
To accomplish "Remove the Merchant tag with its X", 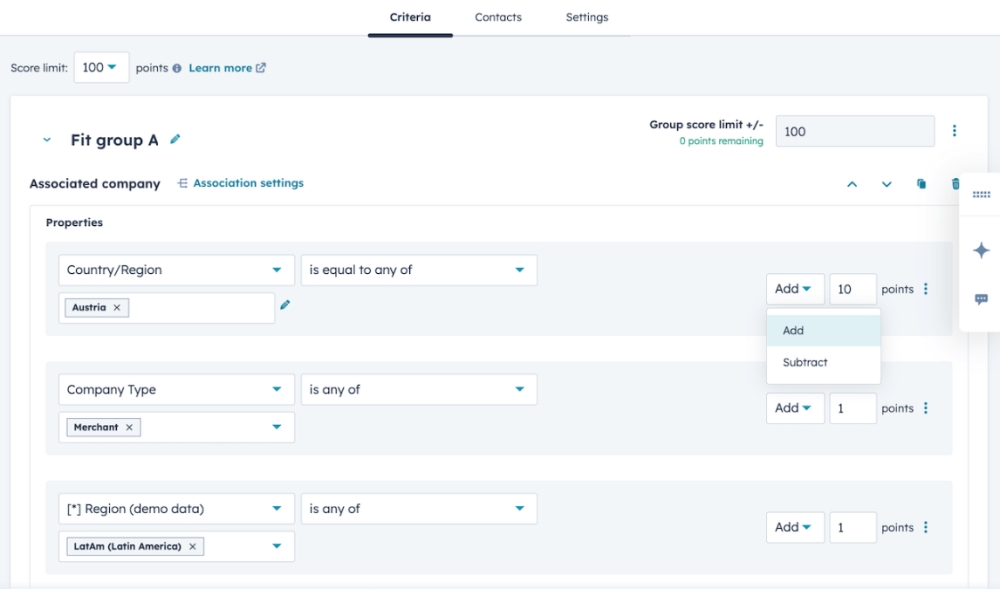I will point(129,427).
